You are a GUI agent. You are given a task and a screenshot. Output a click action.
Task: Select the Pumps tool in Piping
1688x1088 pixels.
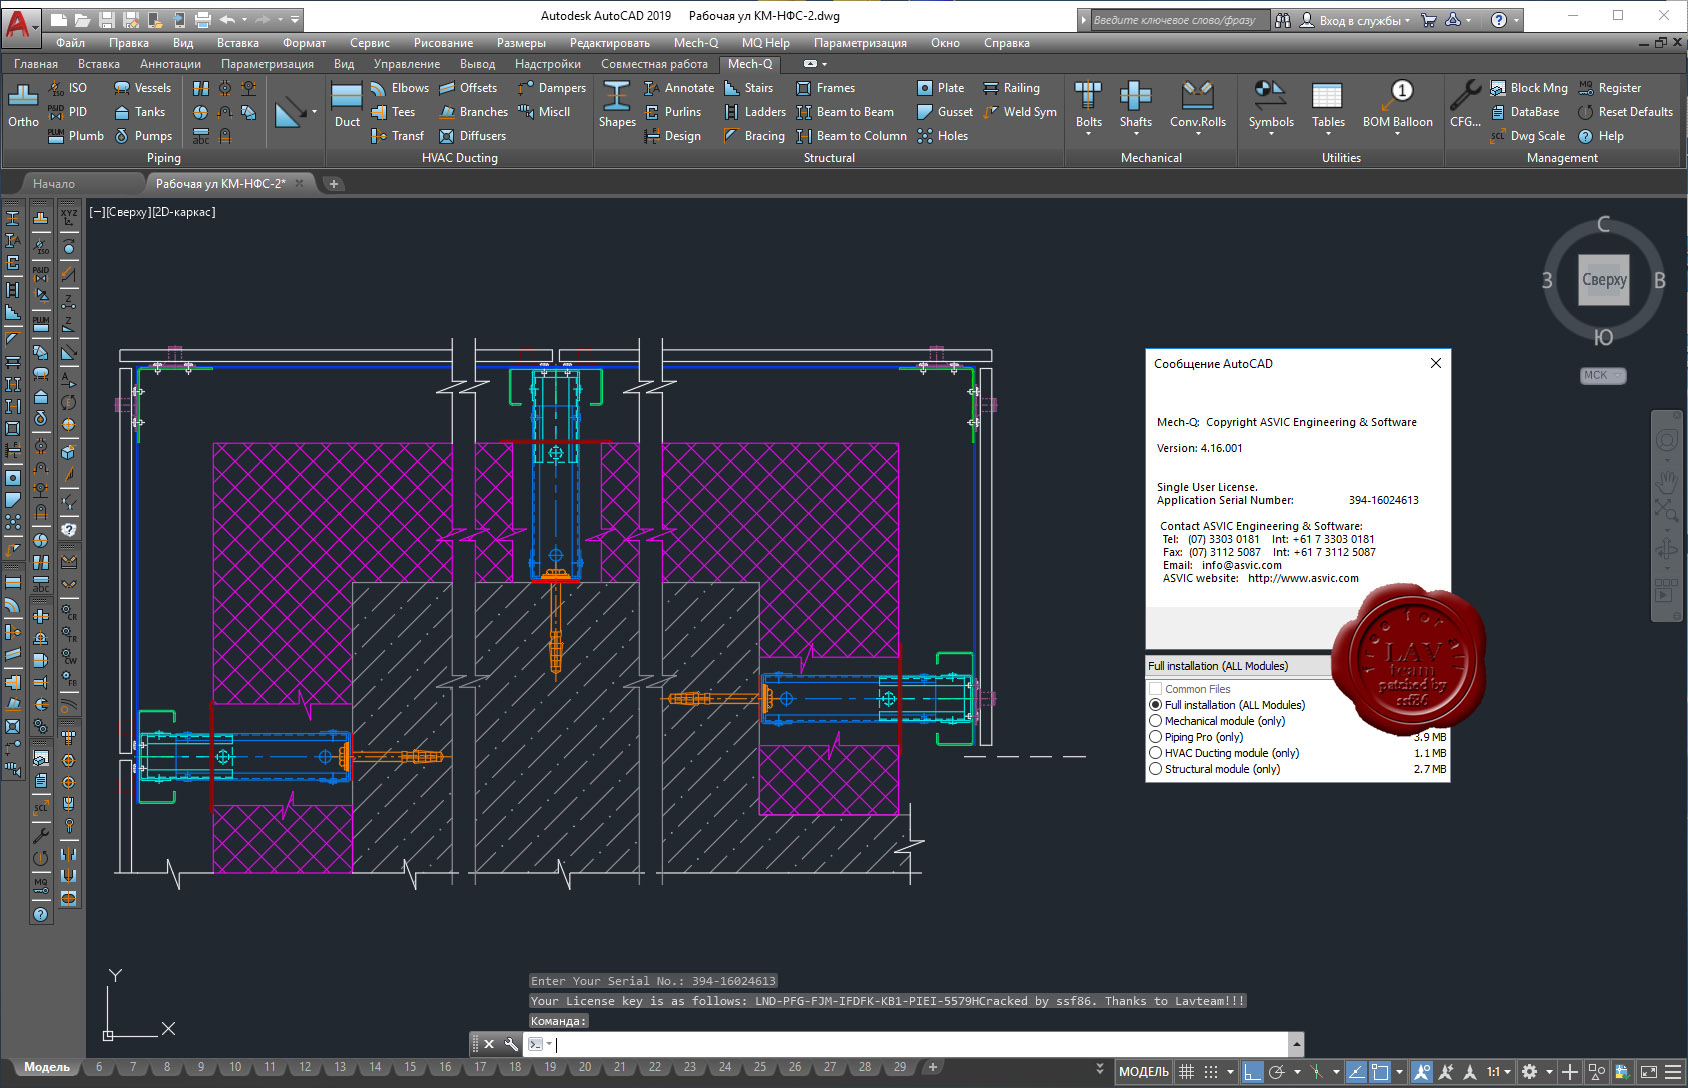(x=143, y=136)
